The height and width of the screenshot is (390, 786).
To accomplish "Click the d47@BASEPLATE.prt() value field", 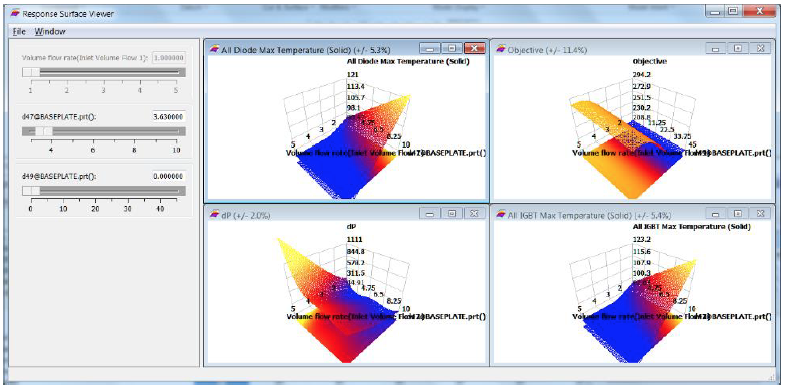I will 168,117.
